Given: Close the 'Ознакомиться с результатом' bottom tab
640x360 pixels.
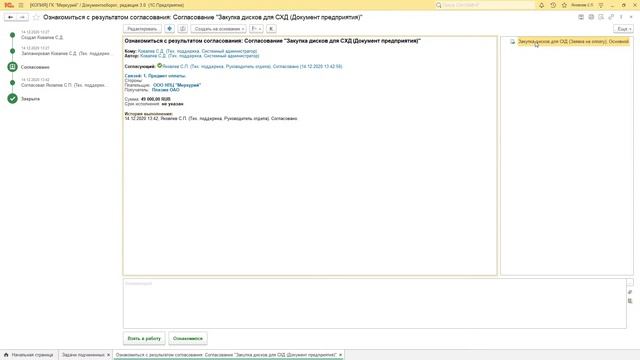Looking at the screenshot, I should click(x=340, y=355).
